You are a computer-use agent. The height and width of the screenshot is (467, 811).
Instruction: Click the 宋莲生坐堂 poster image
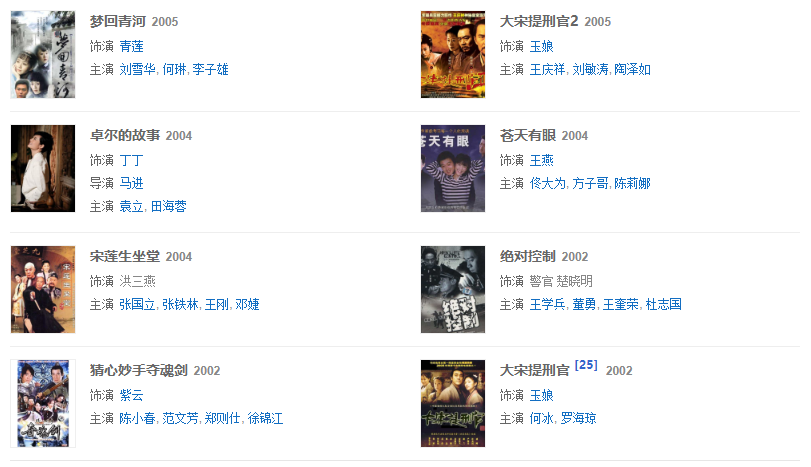point(43,290)
